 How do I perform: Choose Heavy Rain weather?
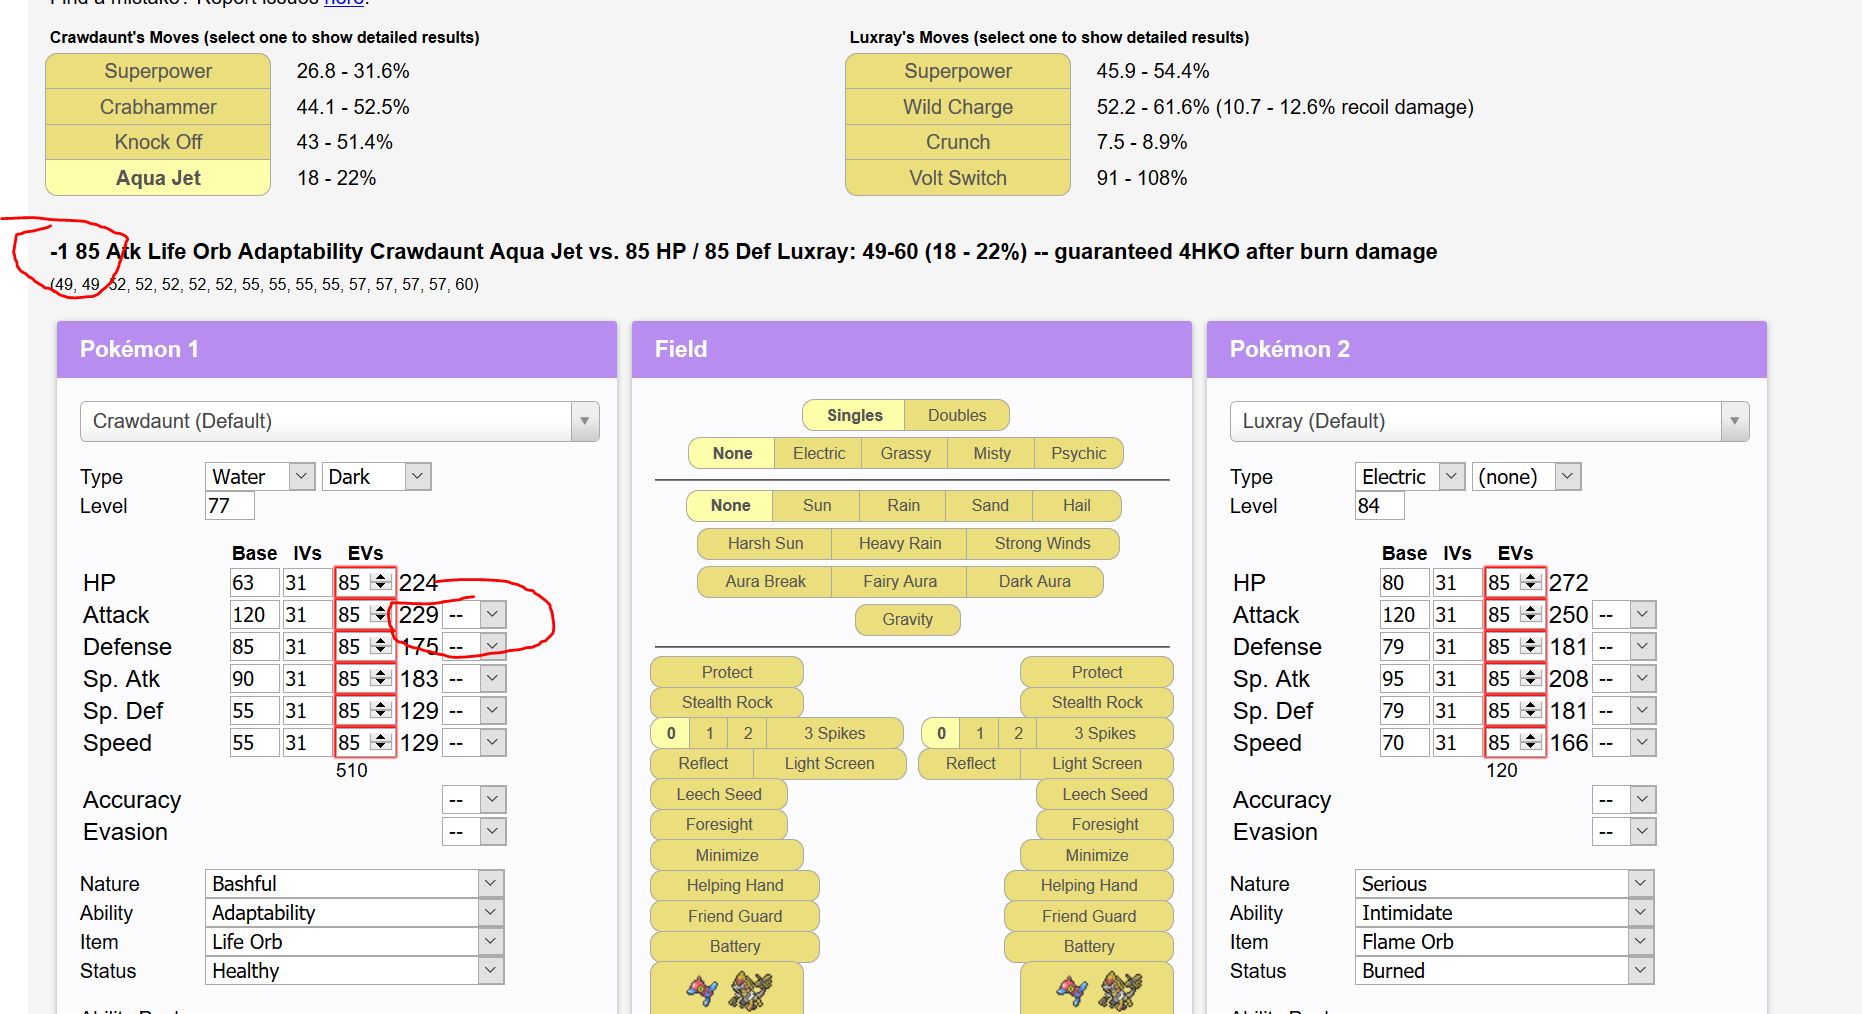click(x=900, y=543)
